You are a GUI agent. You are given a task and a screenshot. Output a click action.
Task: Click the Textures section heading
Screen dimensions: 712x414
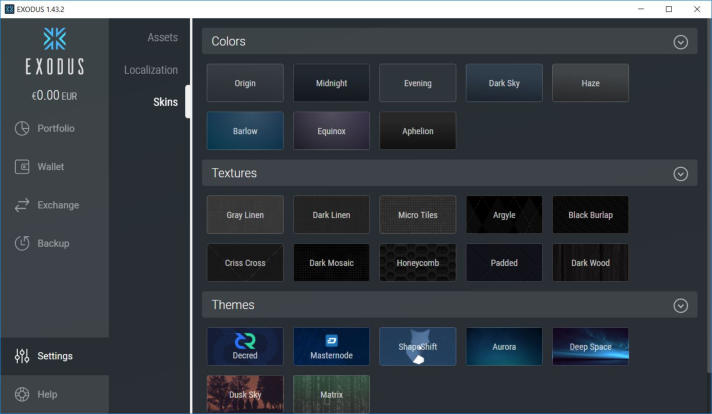coord(234,173)
